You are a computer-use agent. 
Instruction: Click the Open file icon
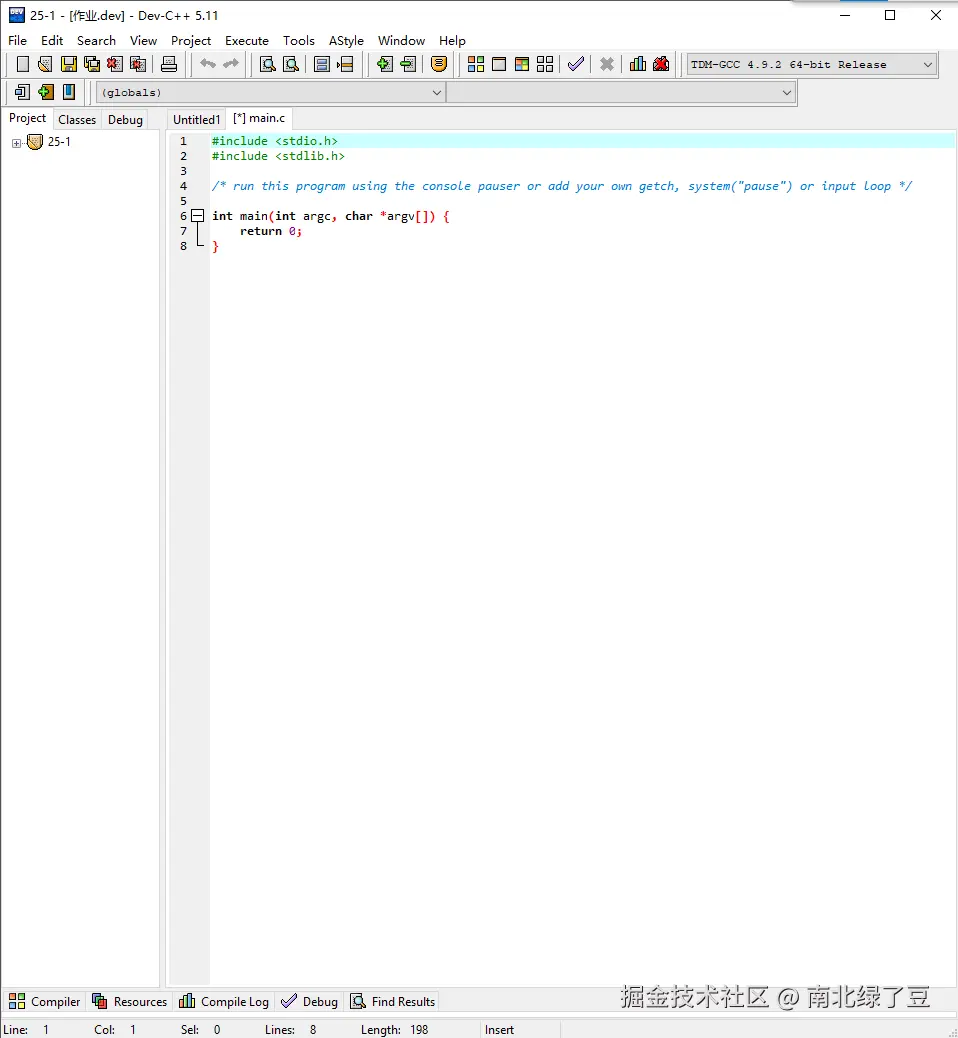[45, 64]
